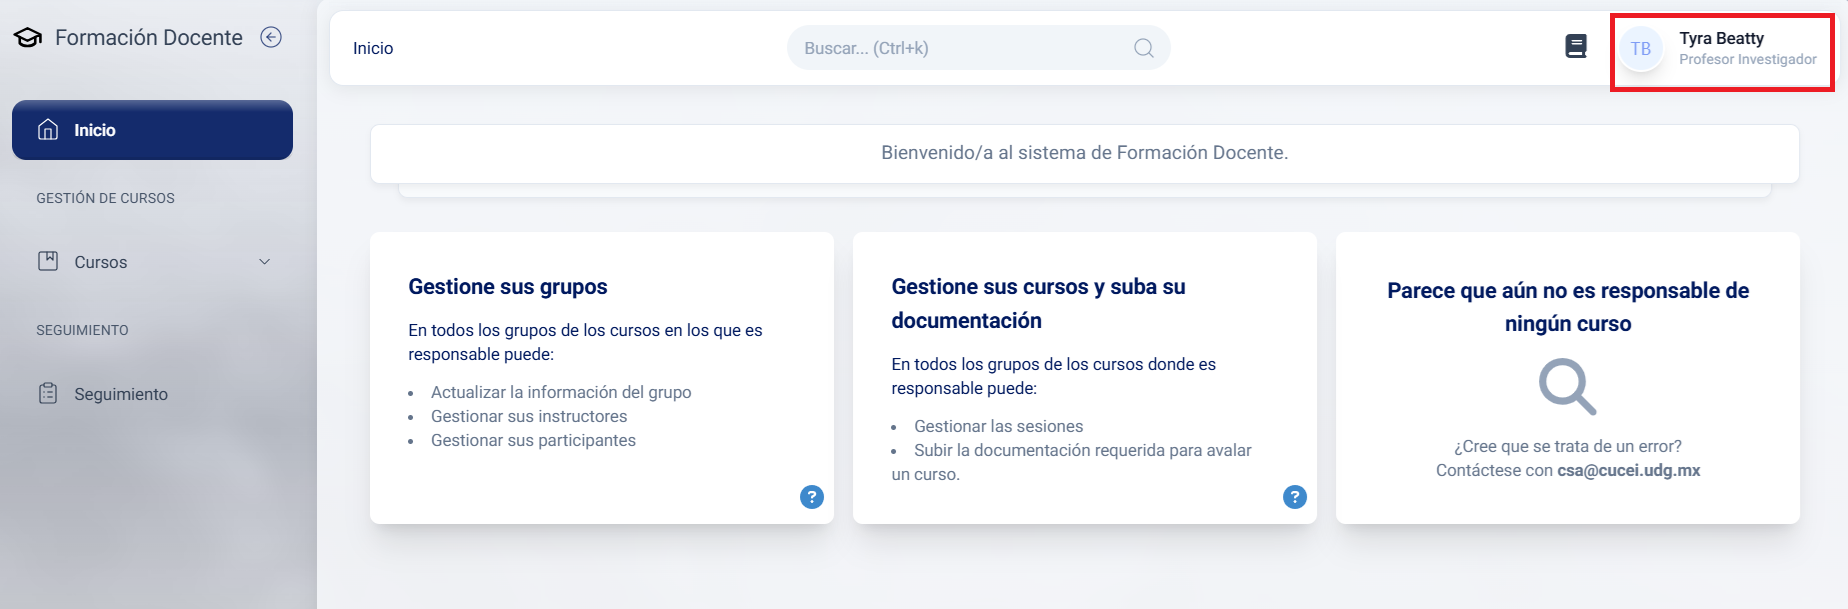
Task: Click the csa@cucei.udg.mx contact email
Action: click(1628, 470)
